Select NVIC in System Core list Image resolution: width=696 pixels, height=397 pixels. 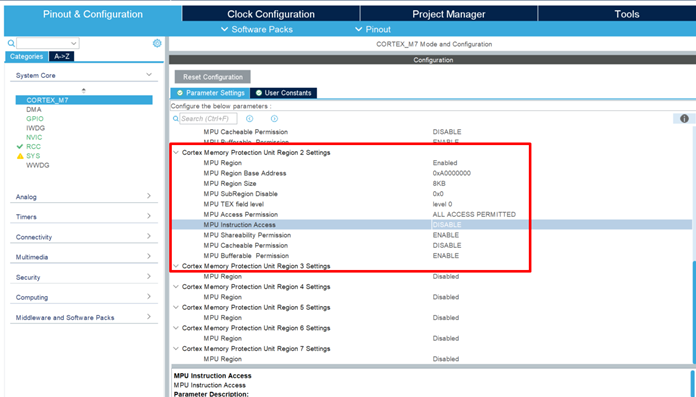(34, 137)
